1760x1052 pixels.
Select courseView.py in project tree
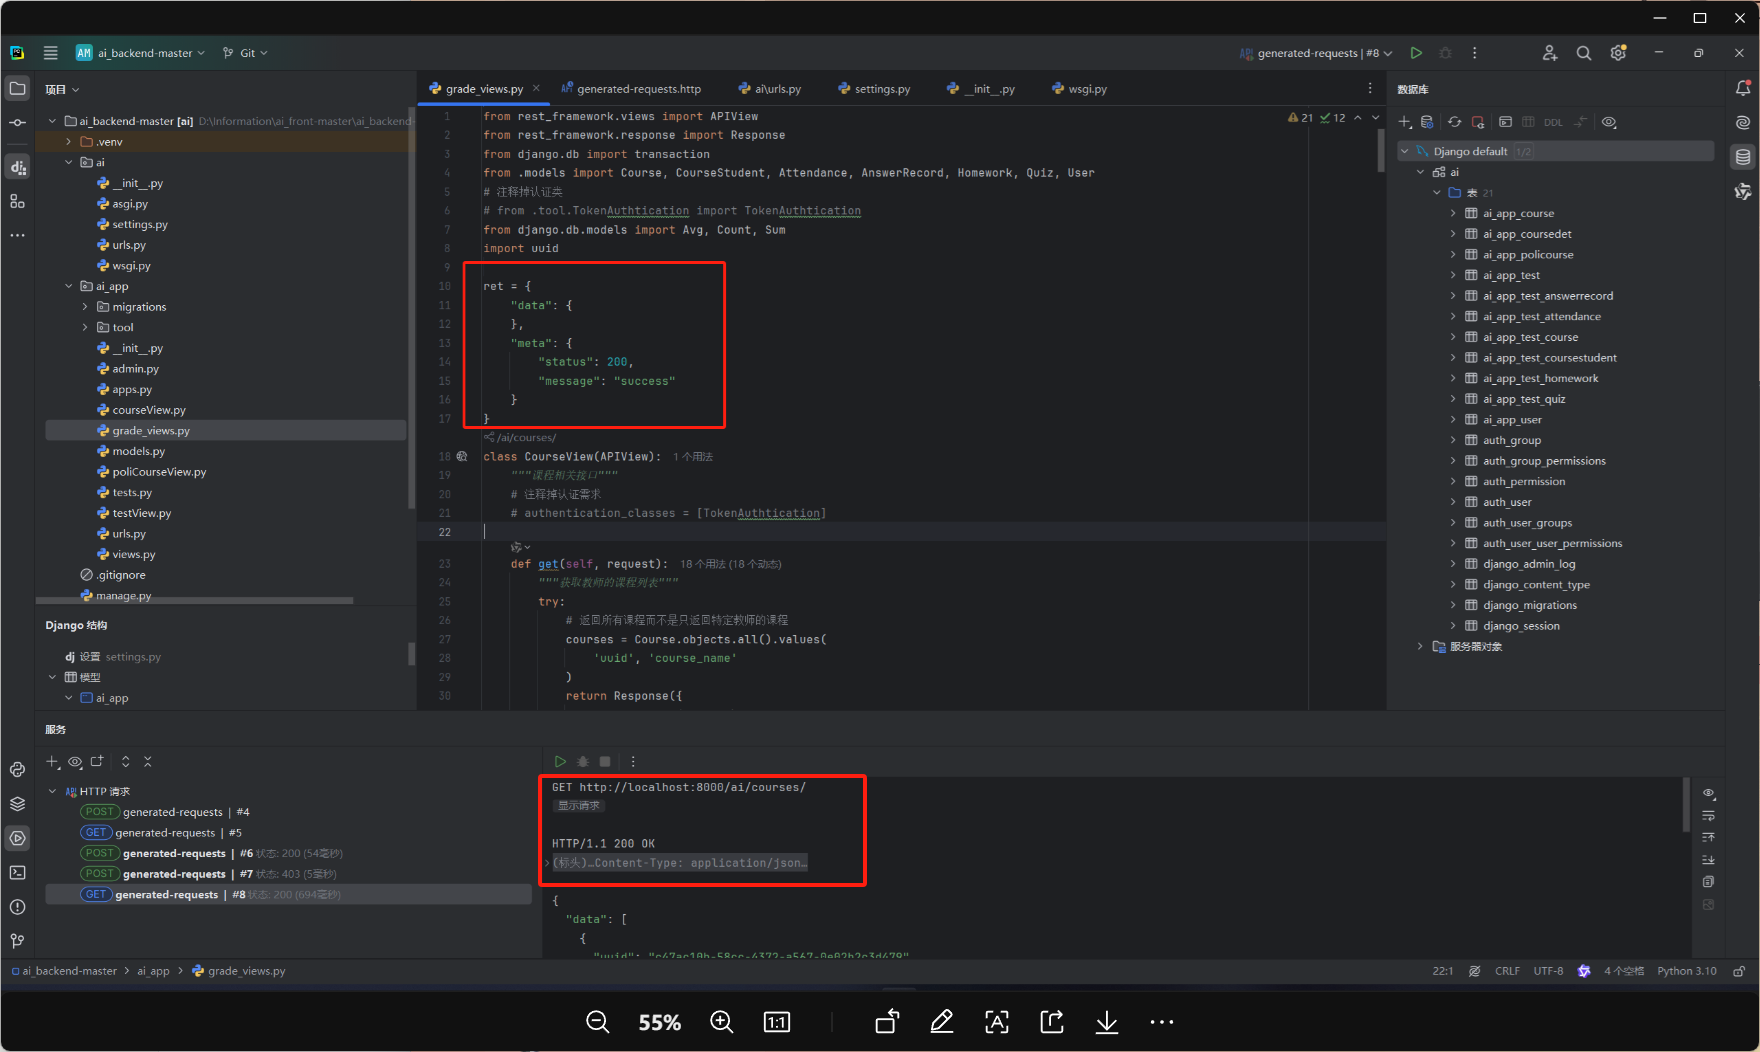(149, 410)
